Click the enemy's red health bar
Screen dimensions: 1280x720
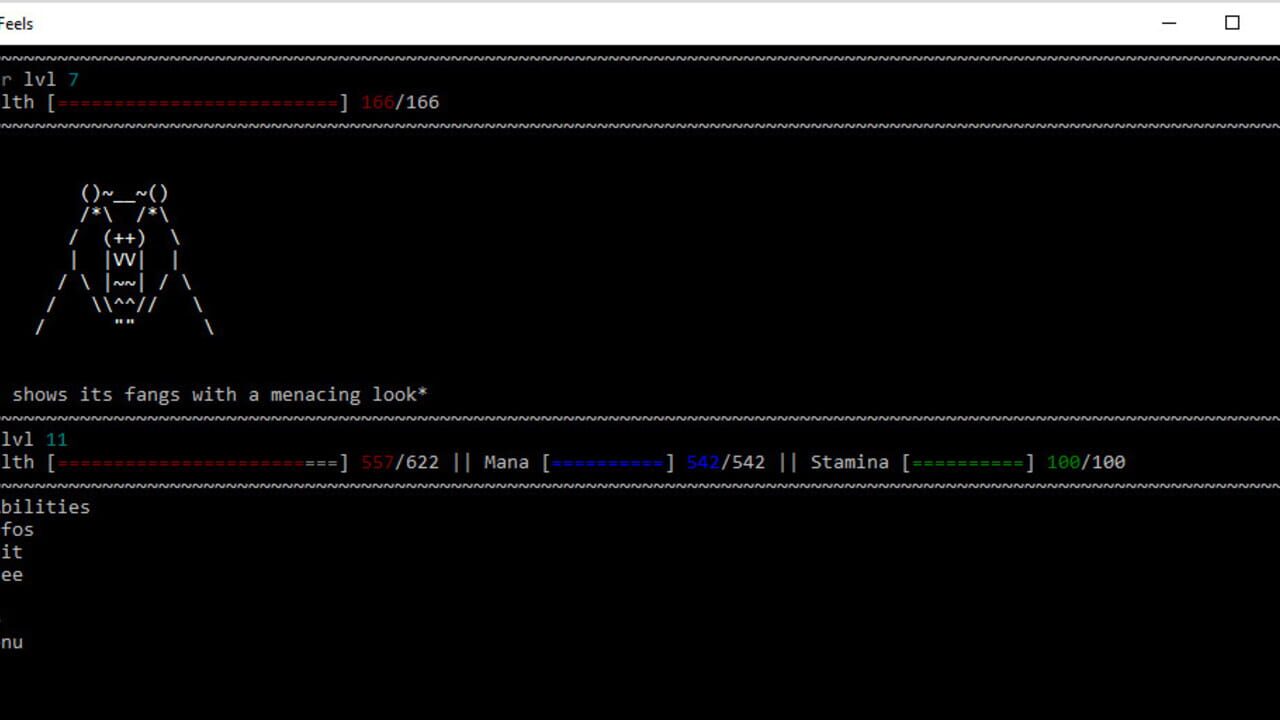[198, 102]
